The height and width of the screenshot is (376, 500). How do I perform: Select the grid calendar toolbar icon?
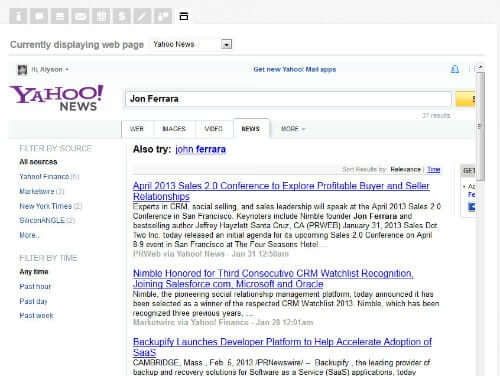[x=101, y=16]
